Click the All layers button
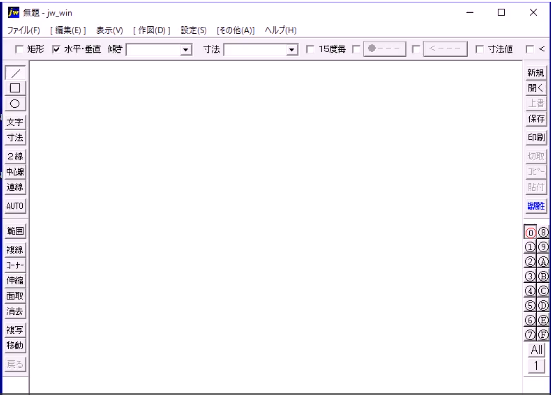 pos(536,350)
